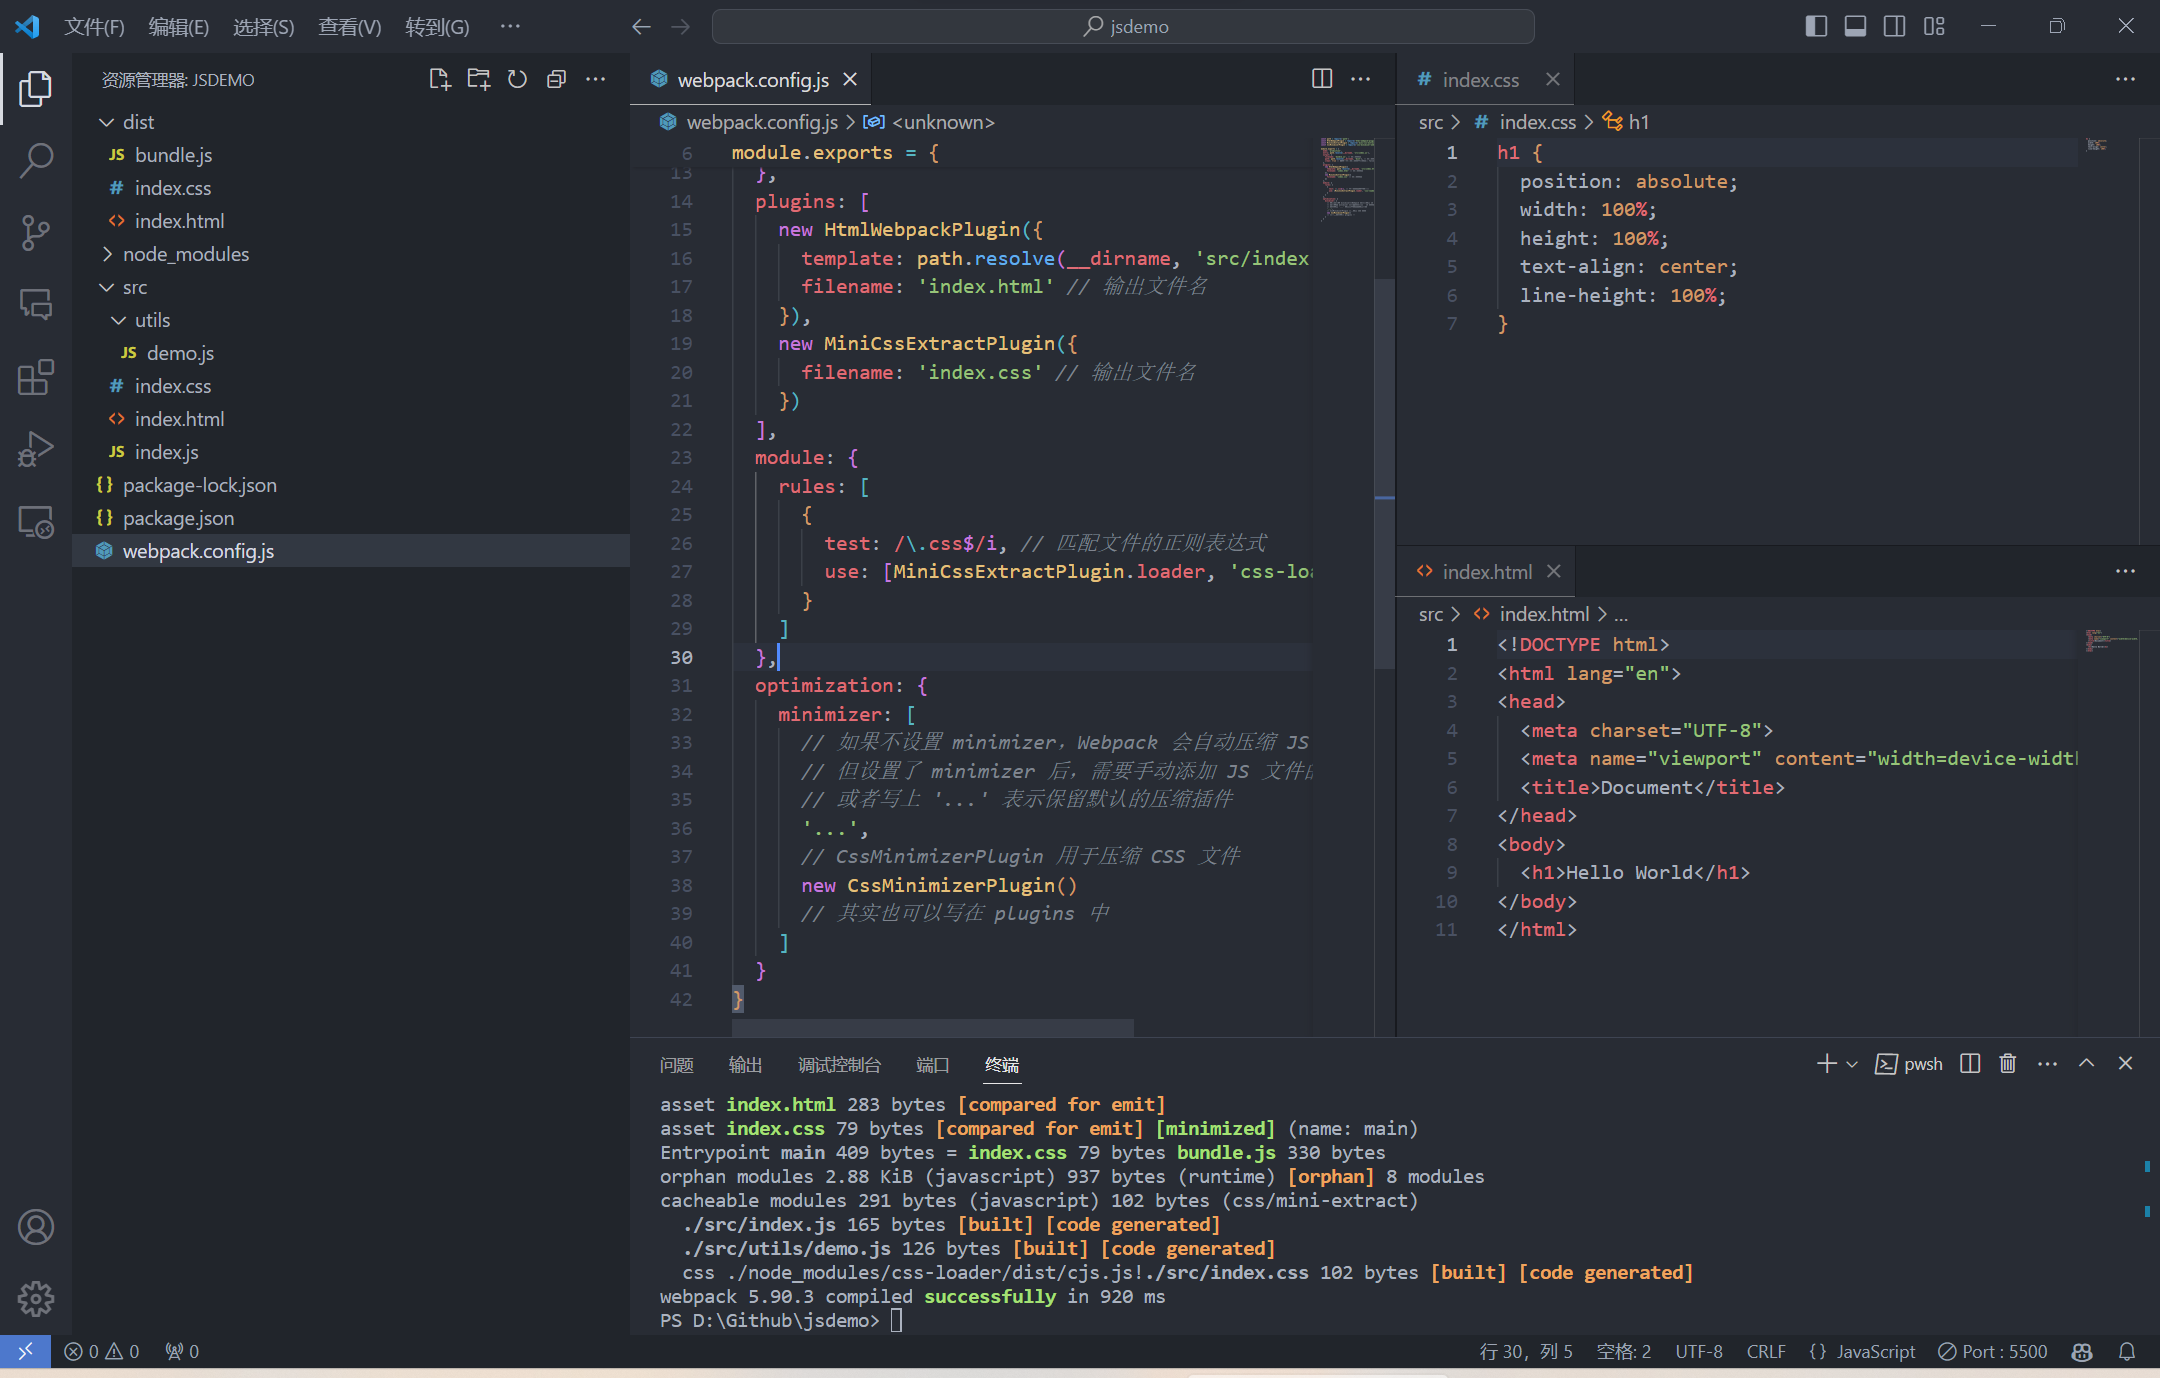The height and width of the screenshot is (1378, 2160).
Task: Click the jsdemo command center search box
Action: tap(1123, 27)
